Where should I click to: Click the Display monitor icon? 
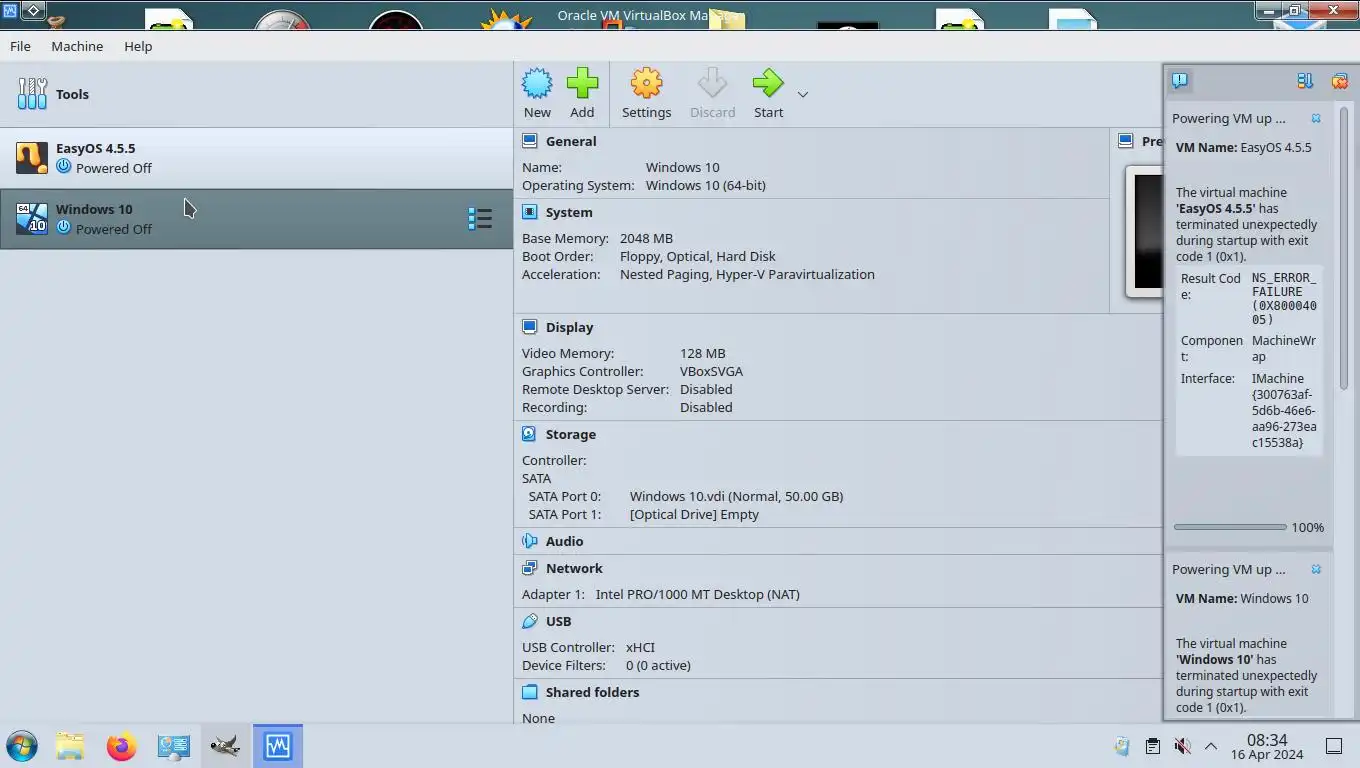coord(530,327)
